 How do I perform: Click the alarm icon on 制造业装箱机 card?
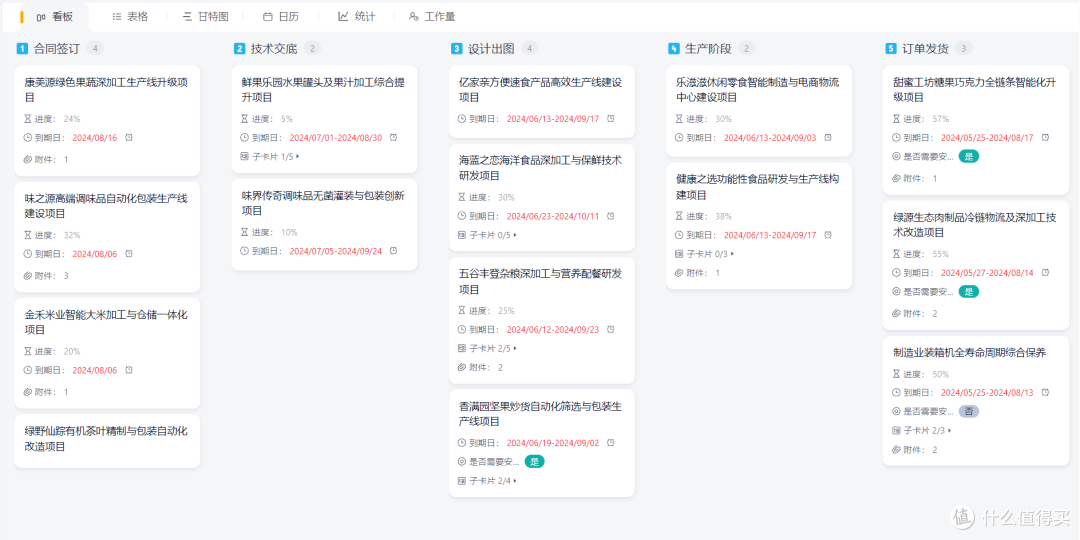click(x=1045, y=393)
